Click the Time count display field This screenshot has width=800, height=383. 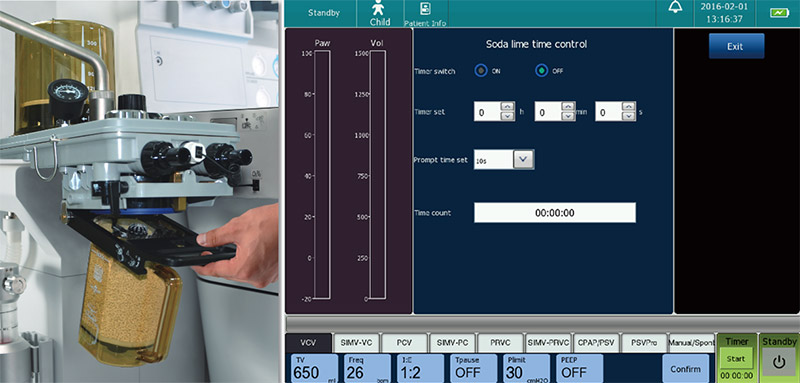[x=555, y=213]
